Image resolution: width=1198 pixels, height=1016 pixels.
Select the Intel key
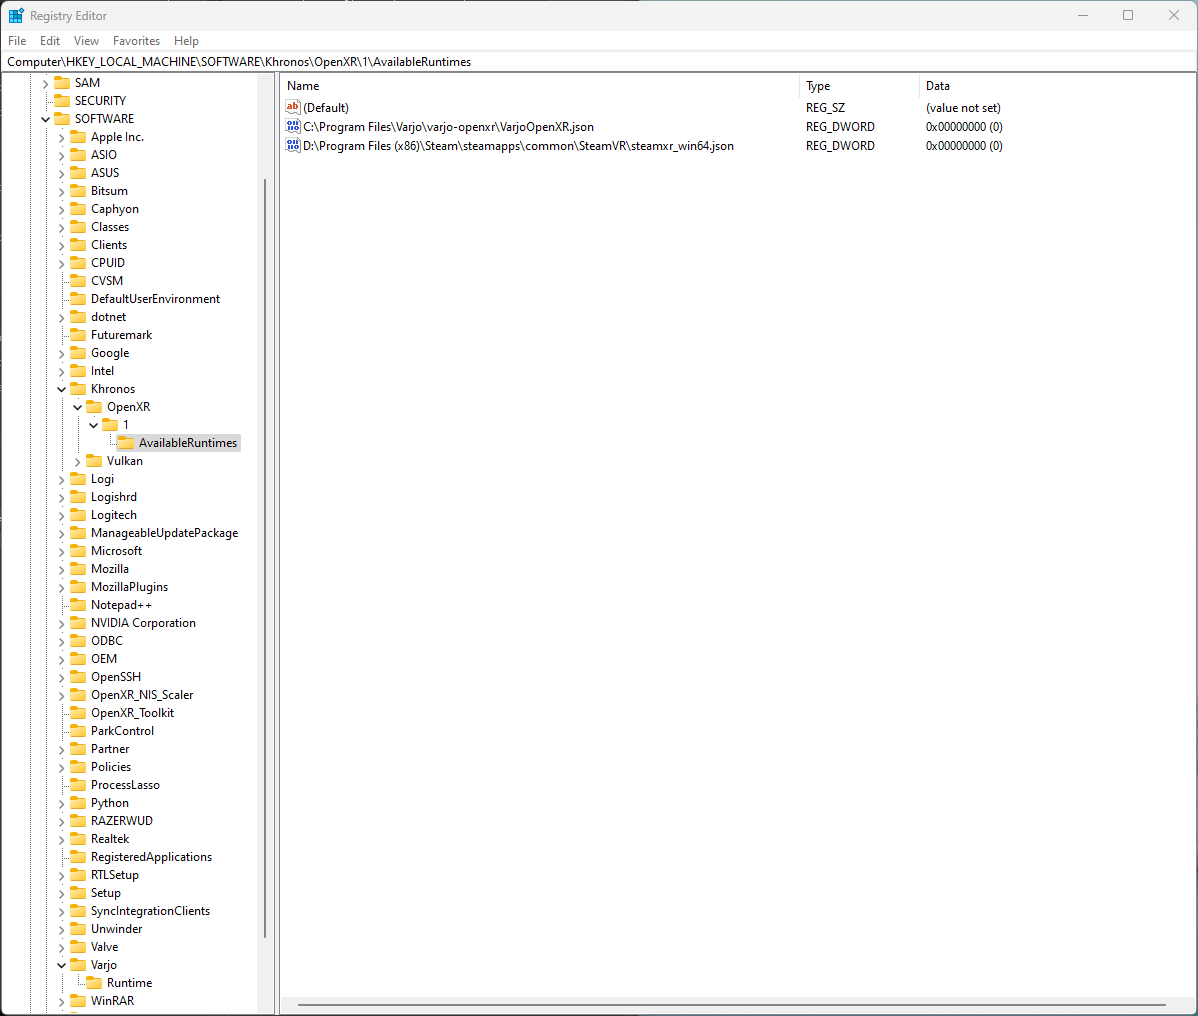(x=102, y=371)
